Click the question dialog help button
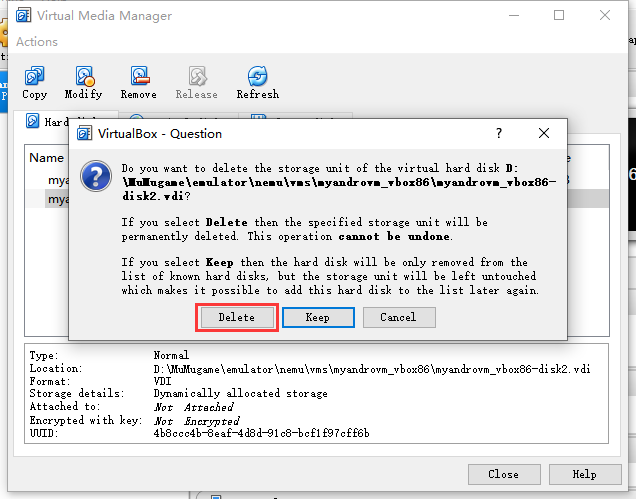The image size is (636, 499). [499, 133]
